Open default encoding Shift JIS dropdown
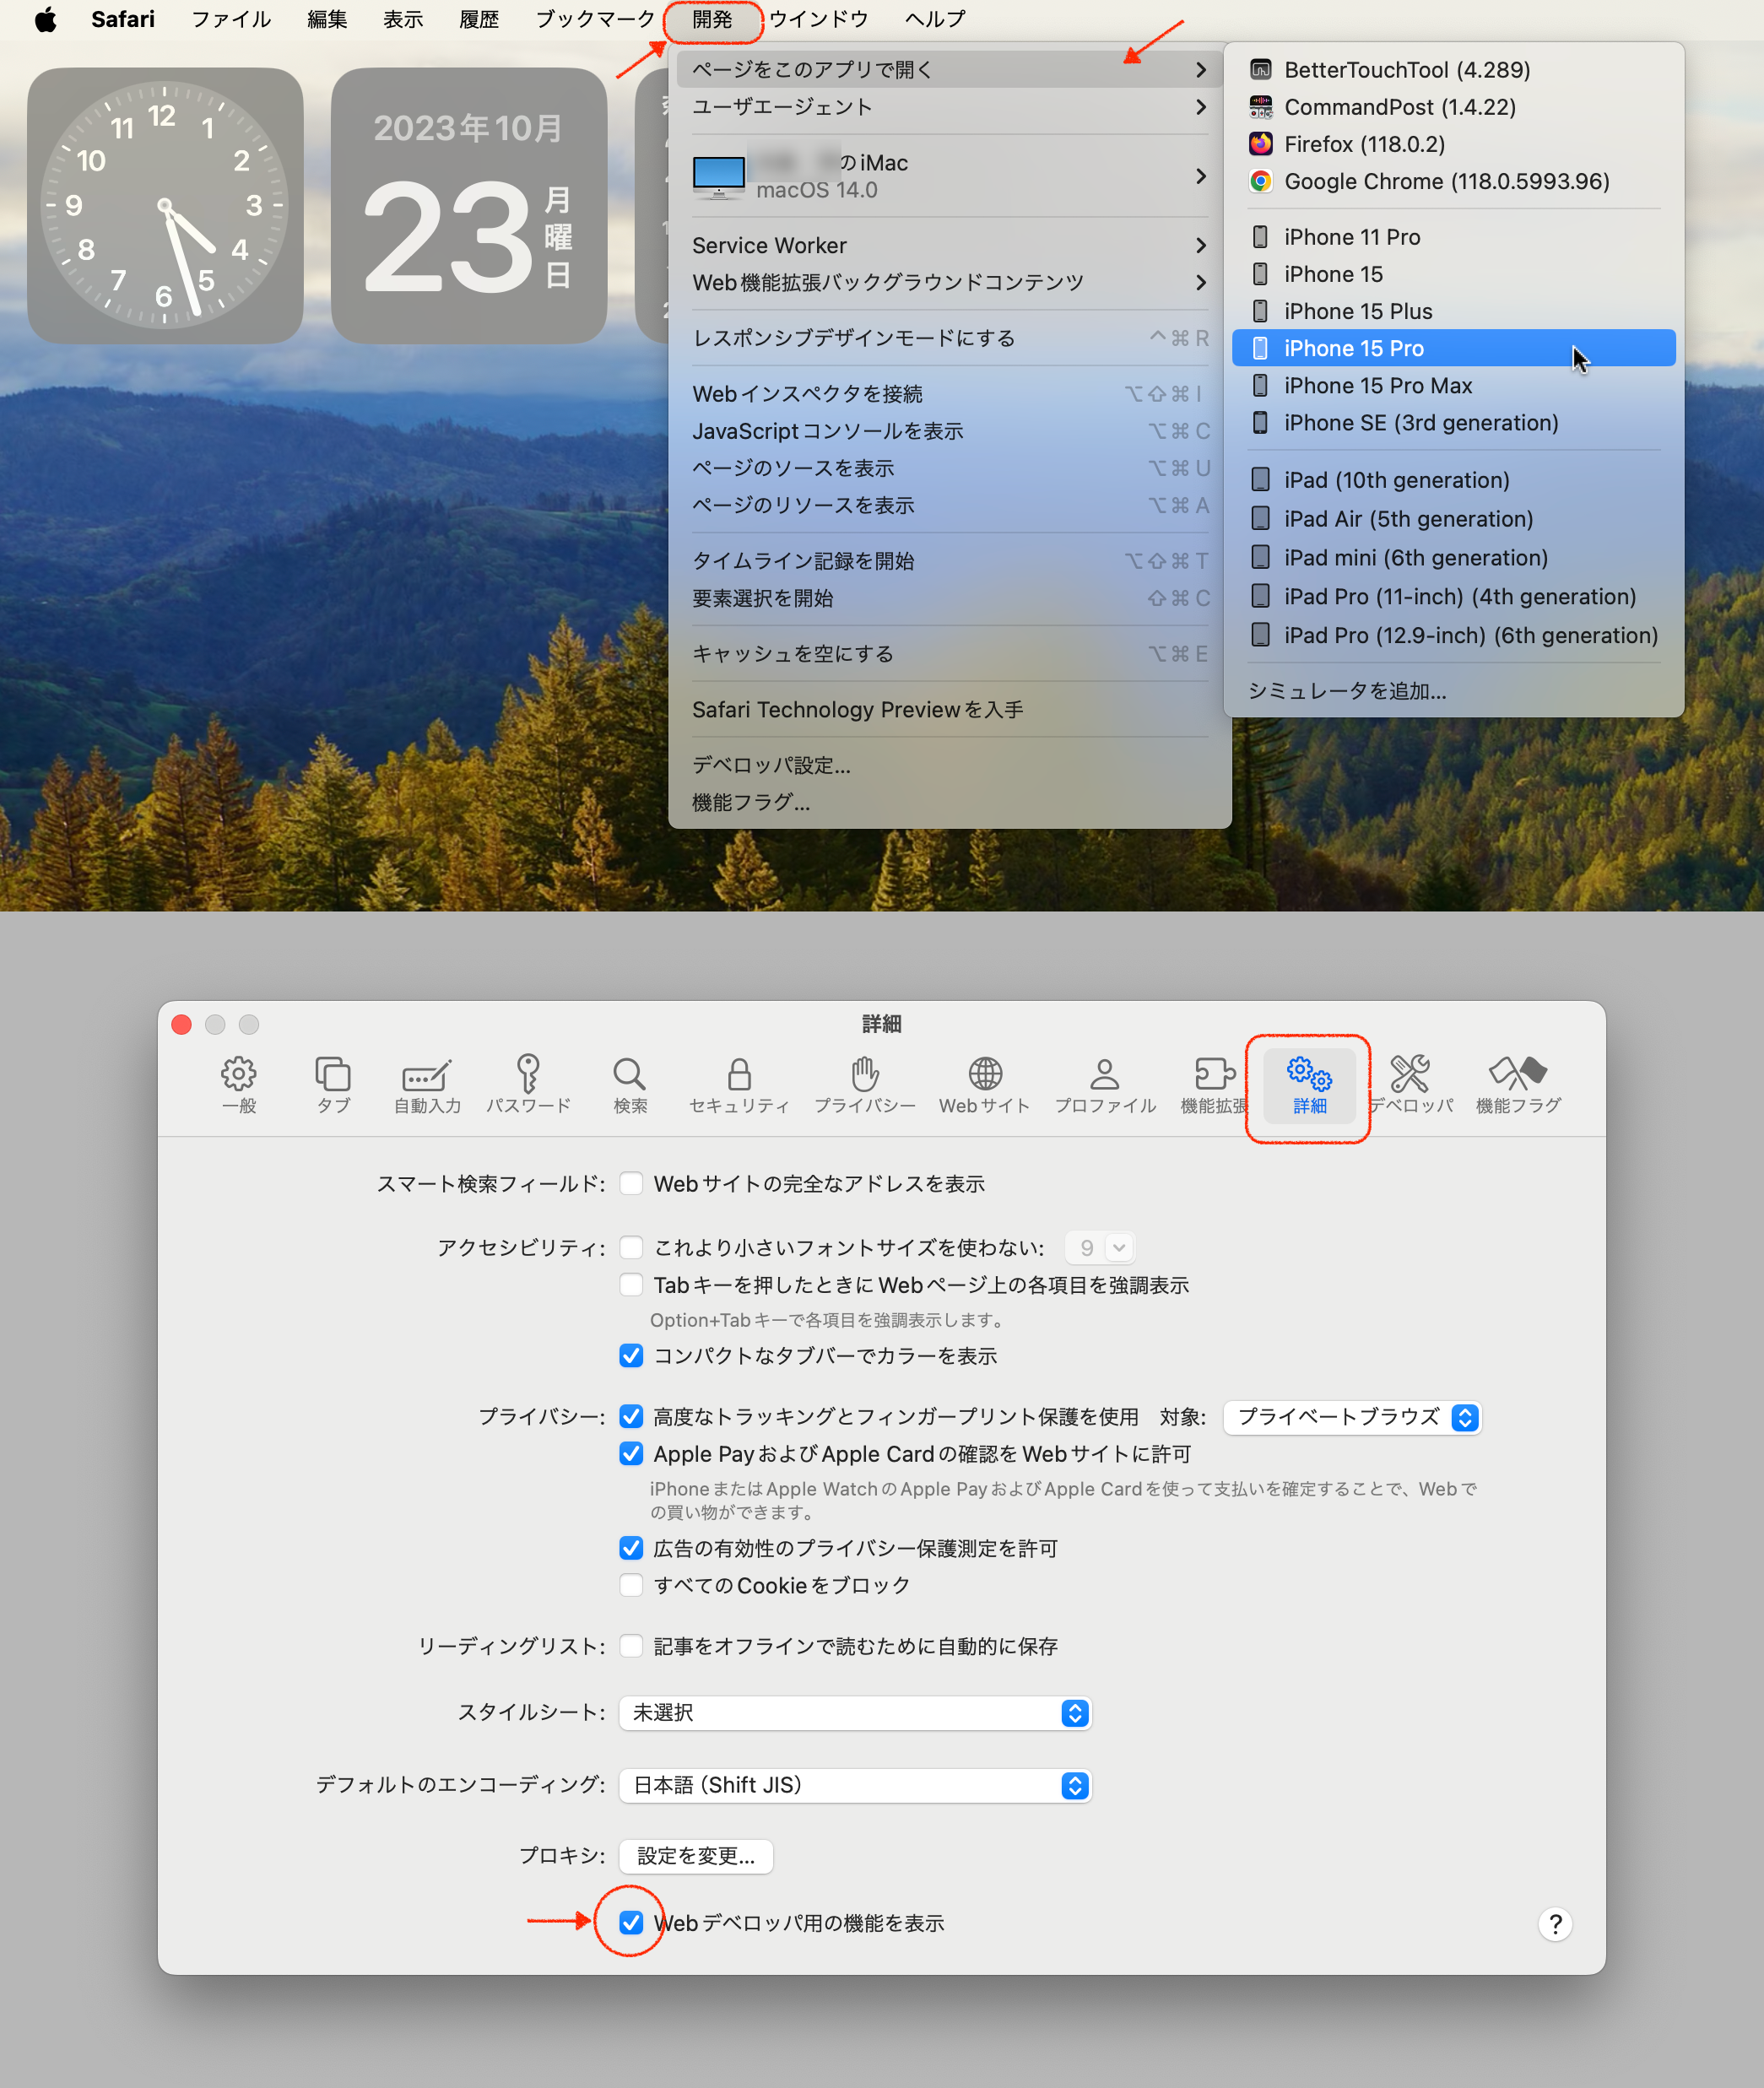1764x2088 pixels. (x=855, y=1785)
